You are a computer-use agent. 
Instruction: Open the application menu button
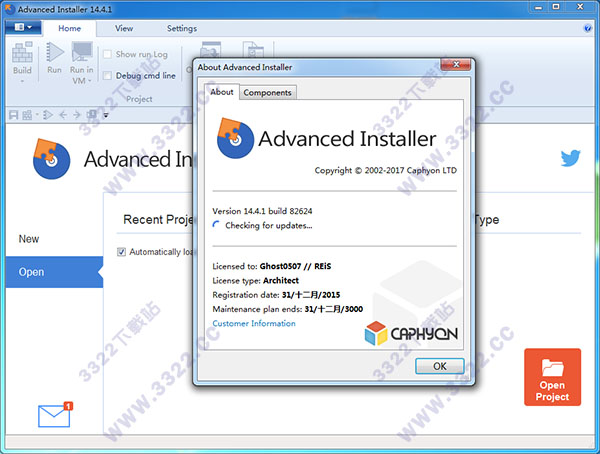pyautogui.click(x=23, y=27)
